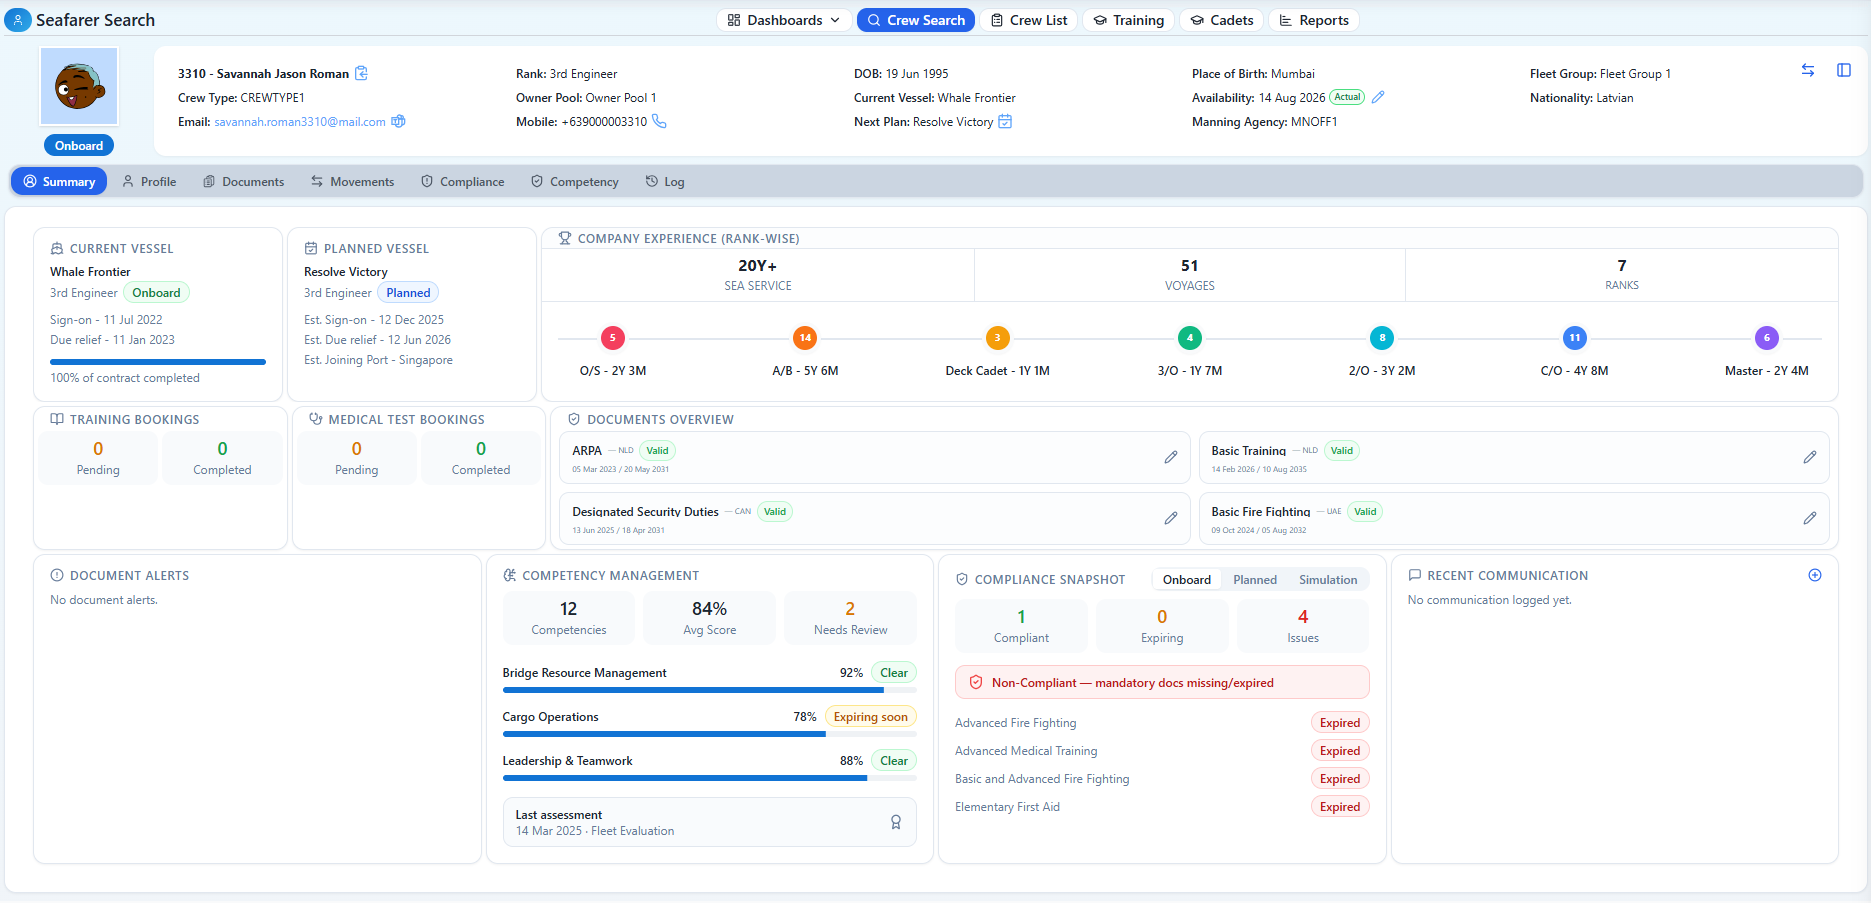Open the Reports page
The width and height of the screenshot is (1871, 903).
point(1314,20)
